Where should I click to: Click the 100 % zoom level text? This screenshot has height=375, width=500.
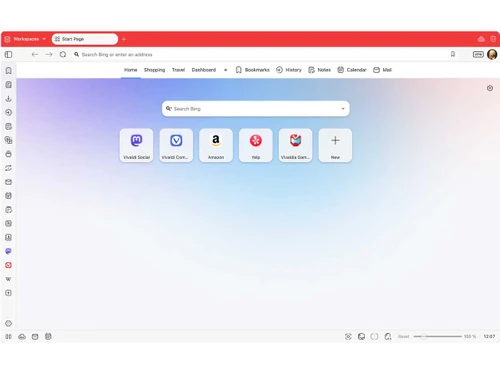click(x=470, y=337)
